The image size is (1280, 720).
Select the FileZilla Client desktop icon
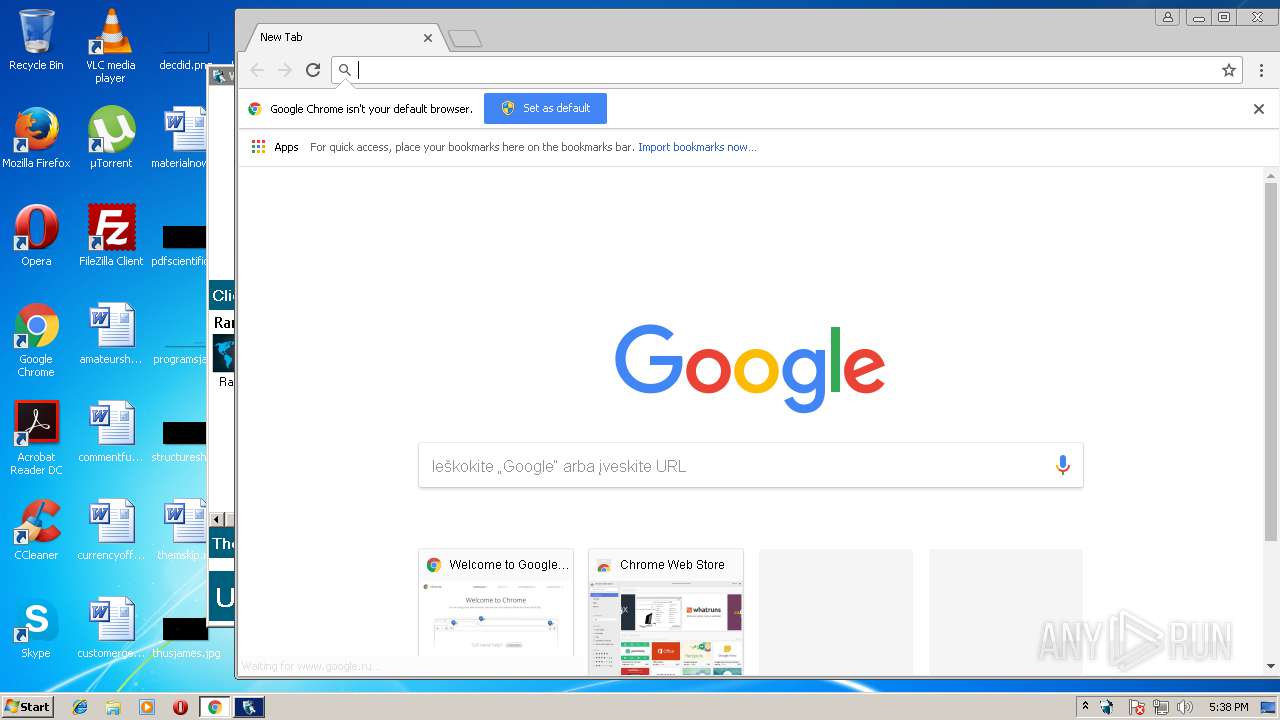tap(110, 236)
